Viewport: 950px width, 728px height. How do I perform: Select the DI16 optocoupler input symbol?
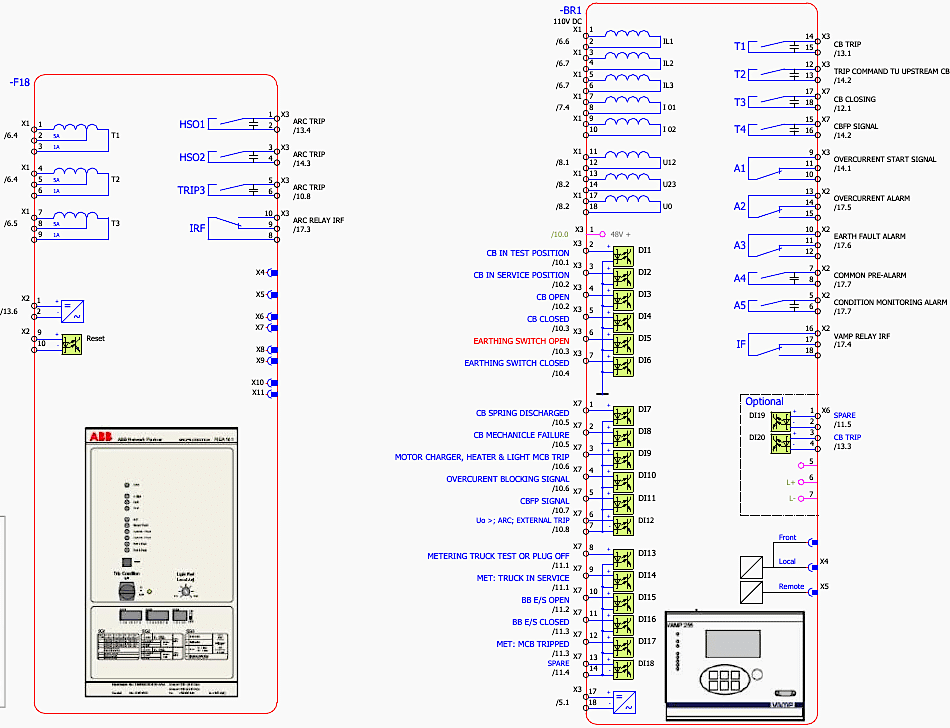tap(623, 625)
